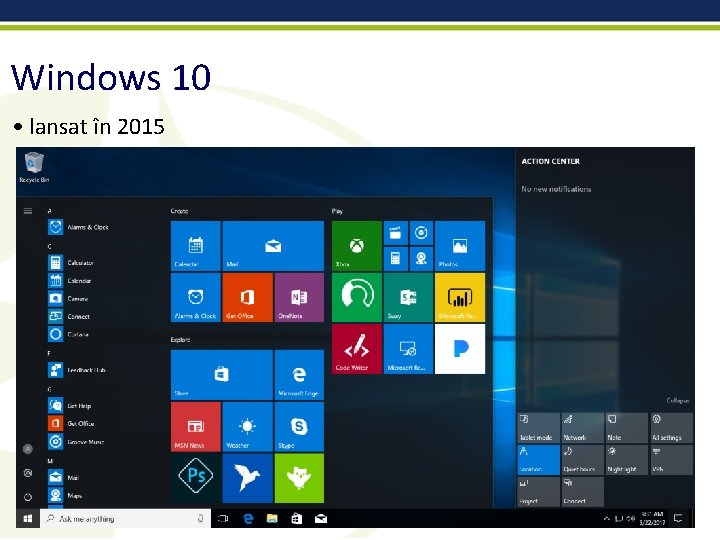Open Edge from the taskbar
This screenshot has height=540, width=720.
(x=248, y=518)
